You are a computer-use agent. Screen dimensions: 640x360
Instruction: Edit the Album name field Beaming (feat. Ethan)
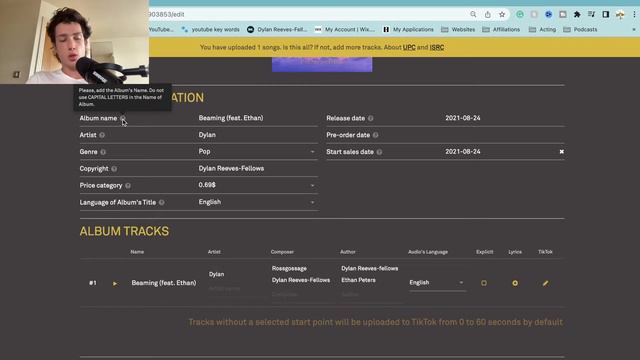tap(257, 118)
